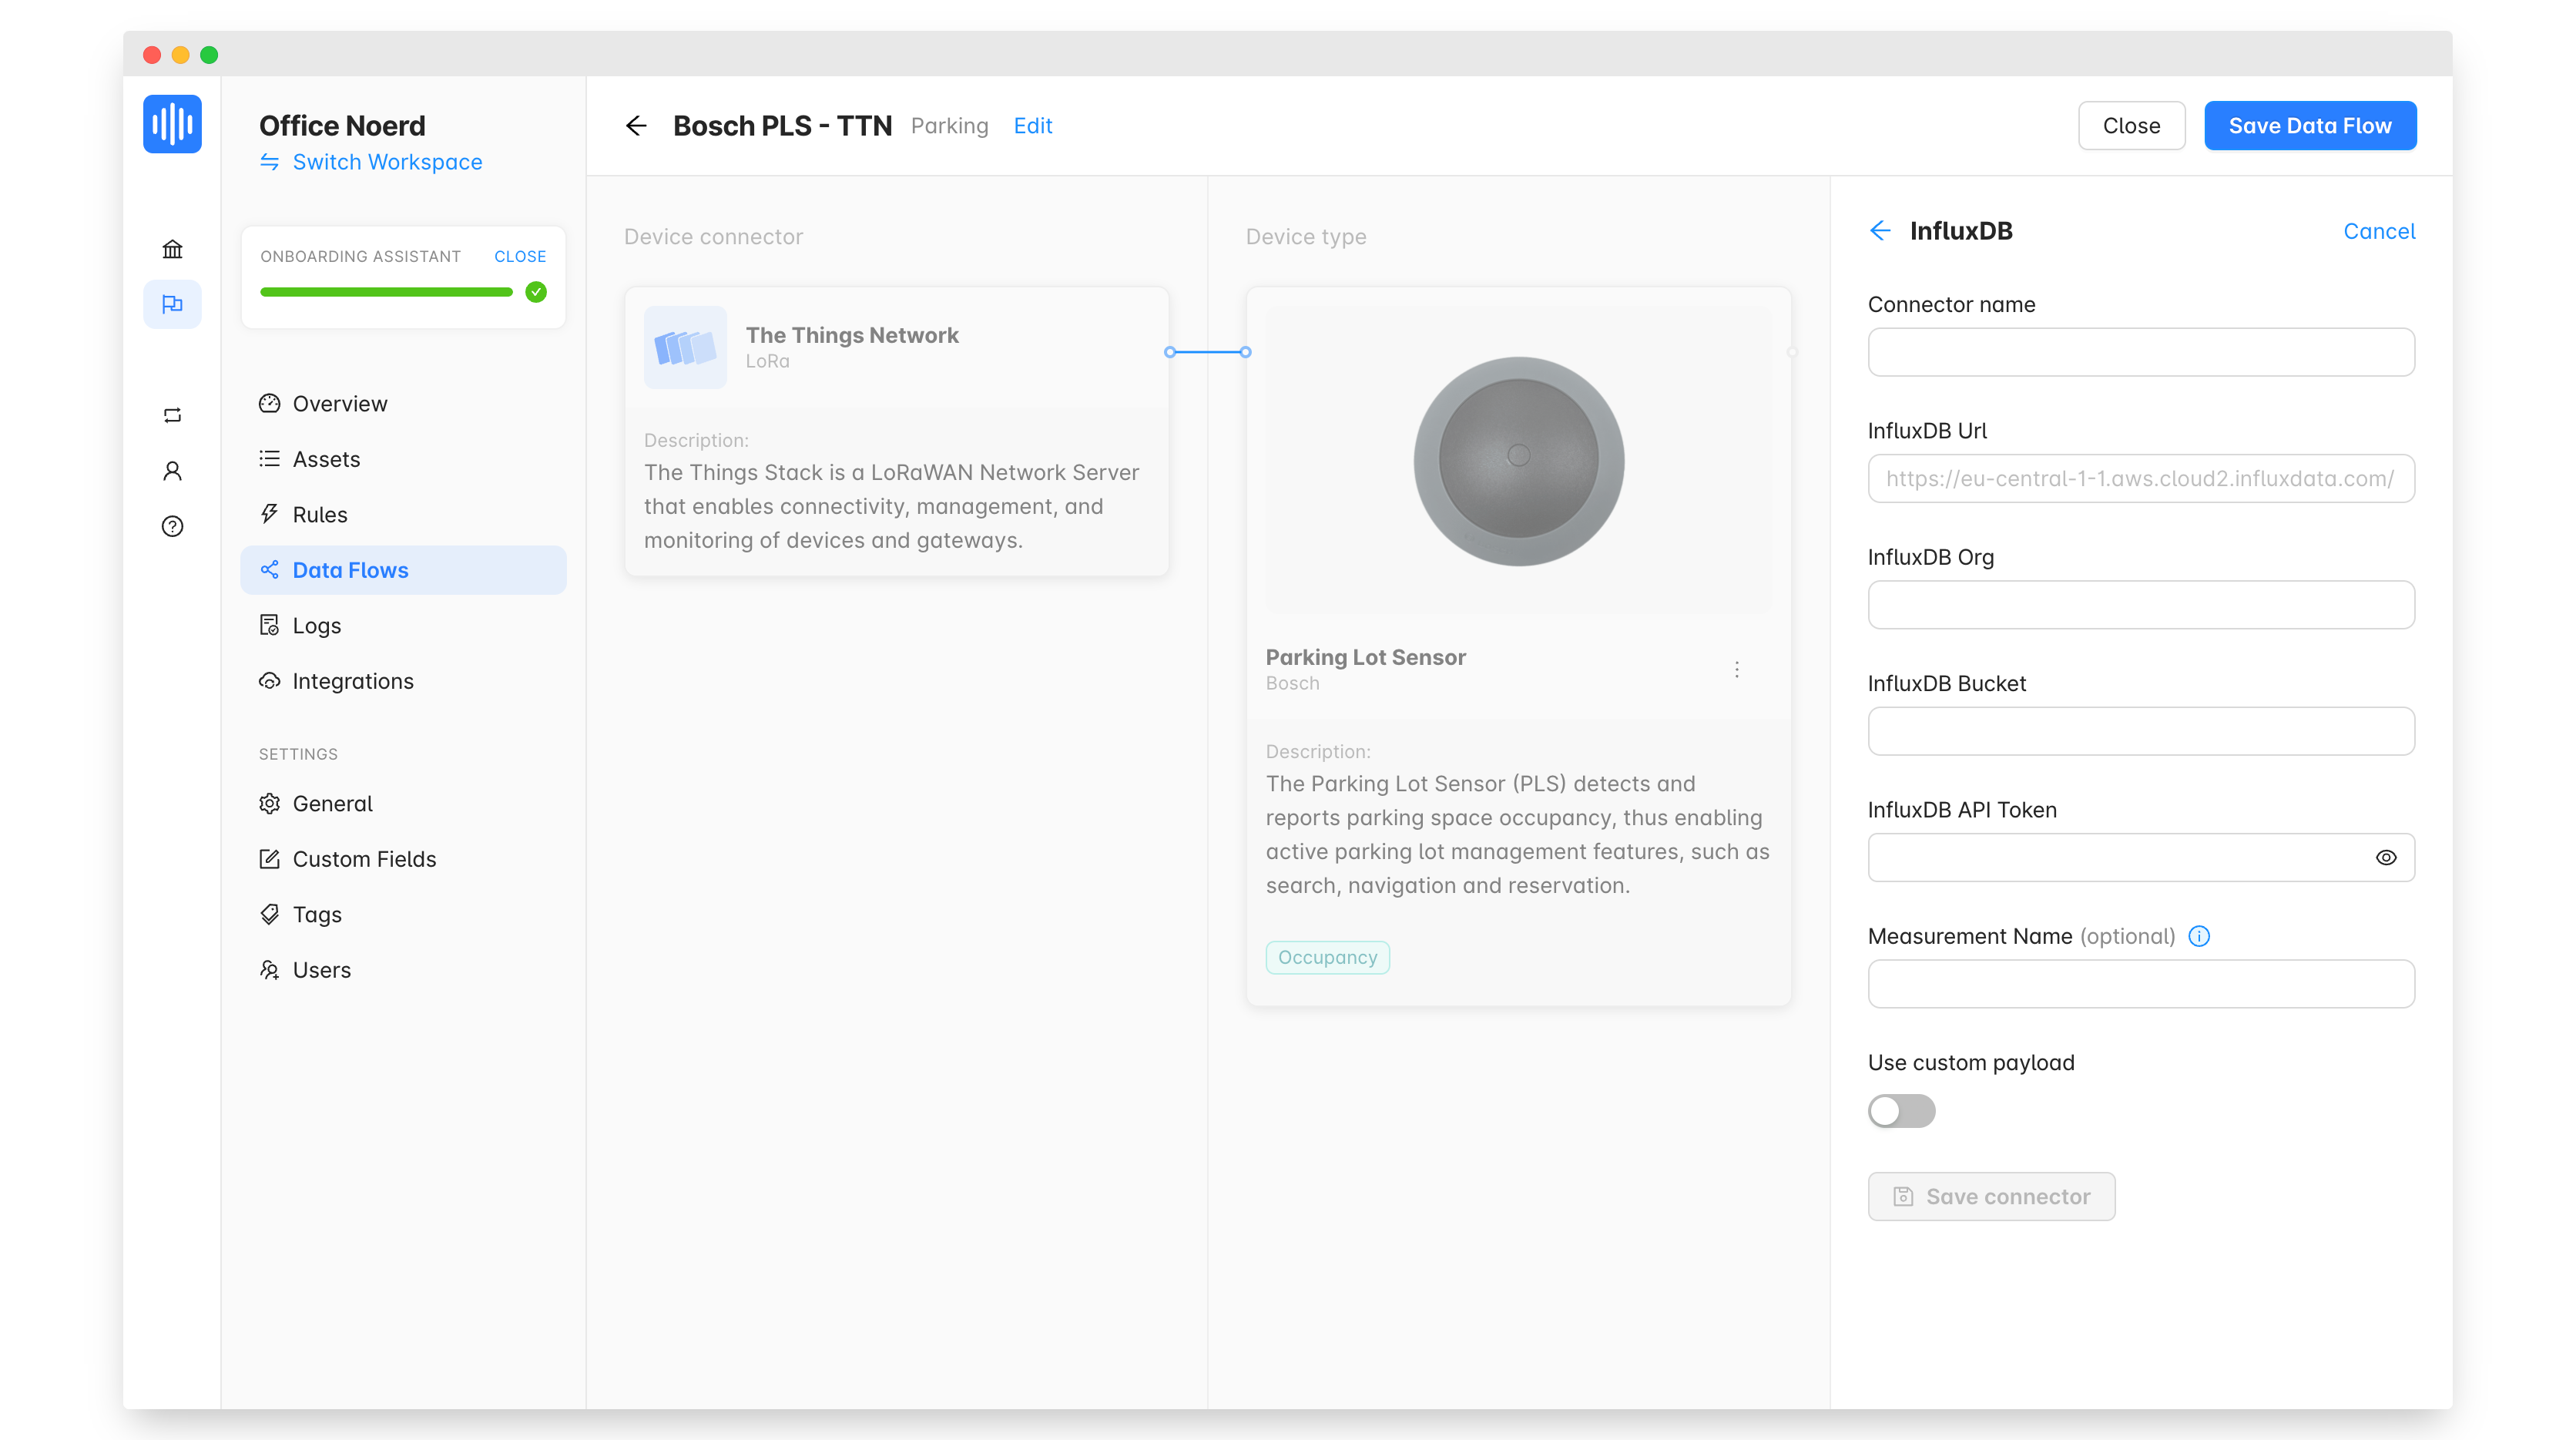Click the Occupancy tag
Image resolution: width=2576 pixels, height=1440 pixels.
click(1327, 957)
